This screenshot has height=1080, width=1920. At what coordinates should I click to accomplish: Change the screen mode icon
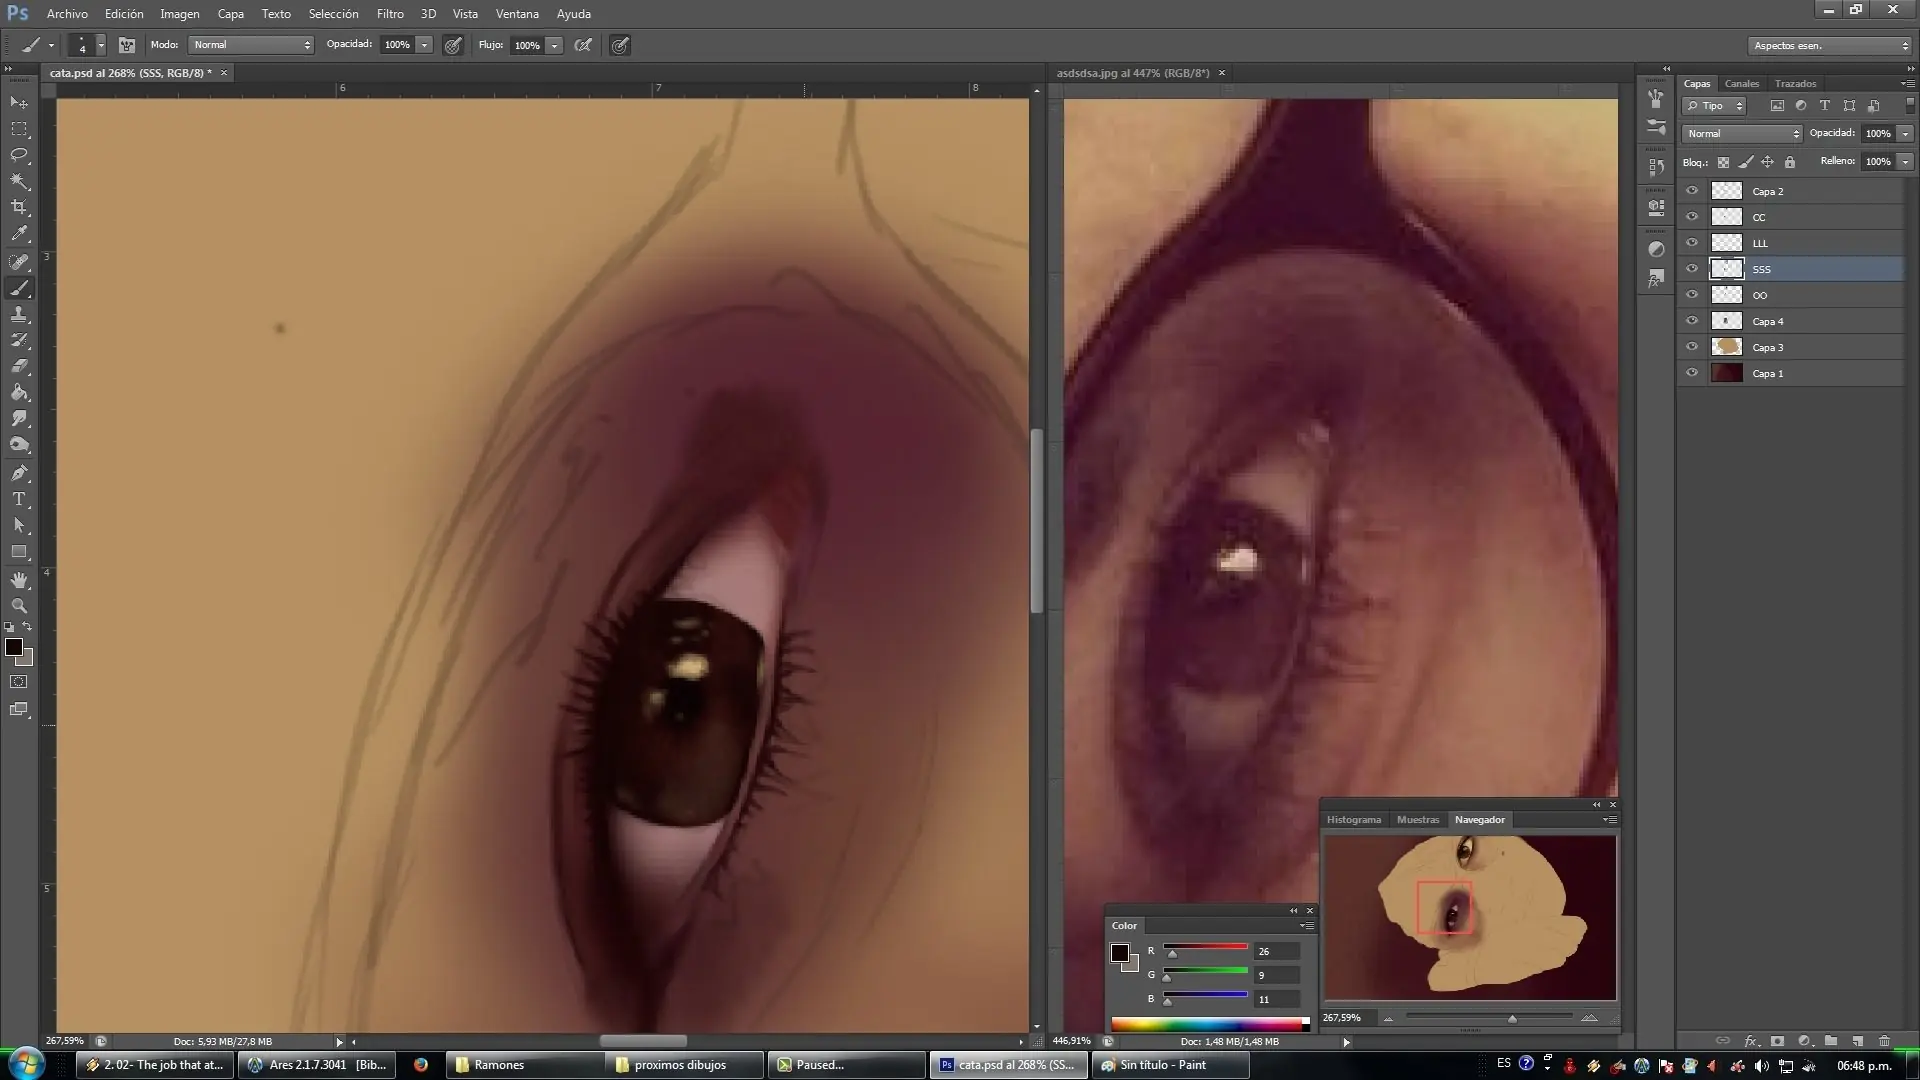[x=19, y=709]
